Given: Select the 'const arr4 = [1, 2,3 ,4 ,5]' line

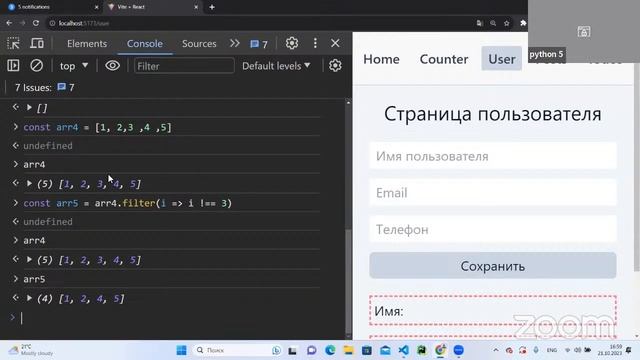Looking at the screenshot, I should [x=98, y=127].
